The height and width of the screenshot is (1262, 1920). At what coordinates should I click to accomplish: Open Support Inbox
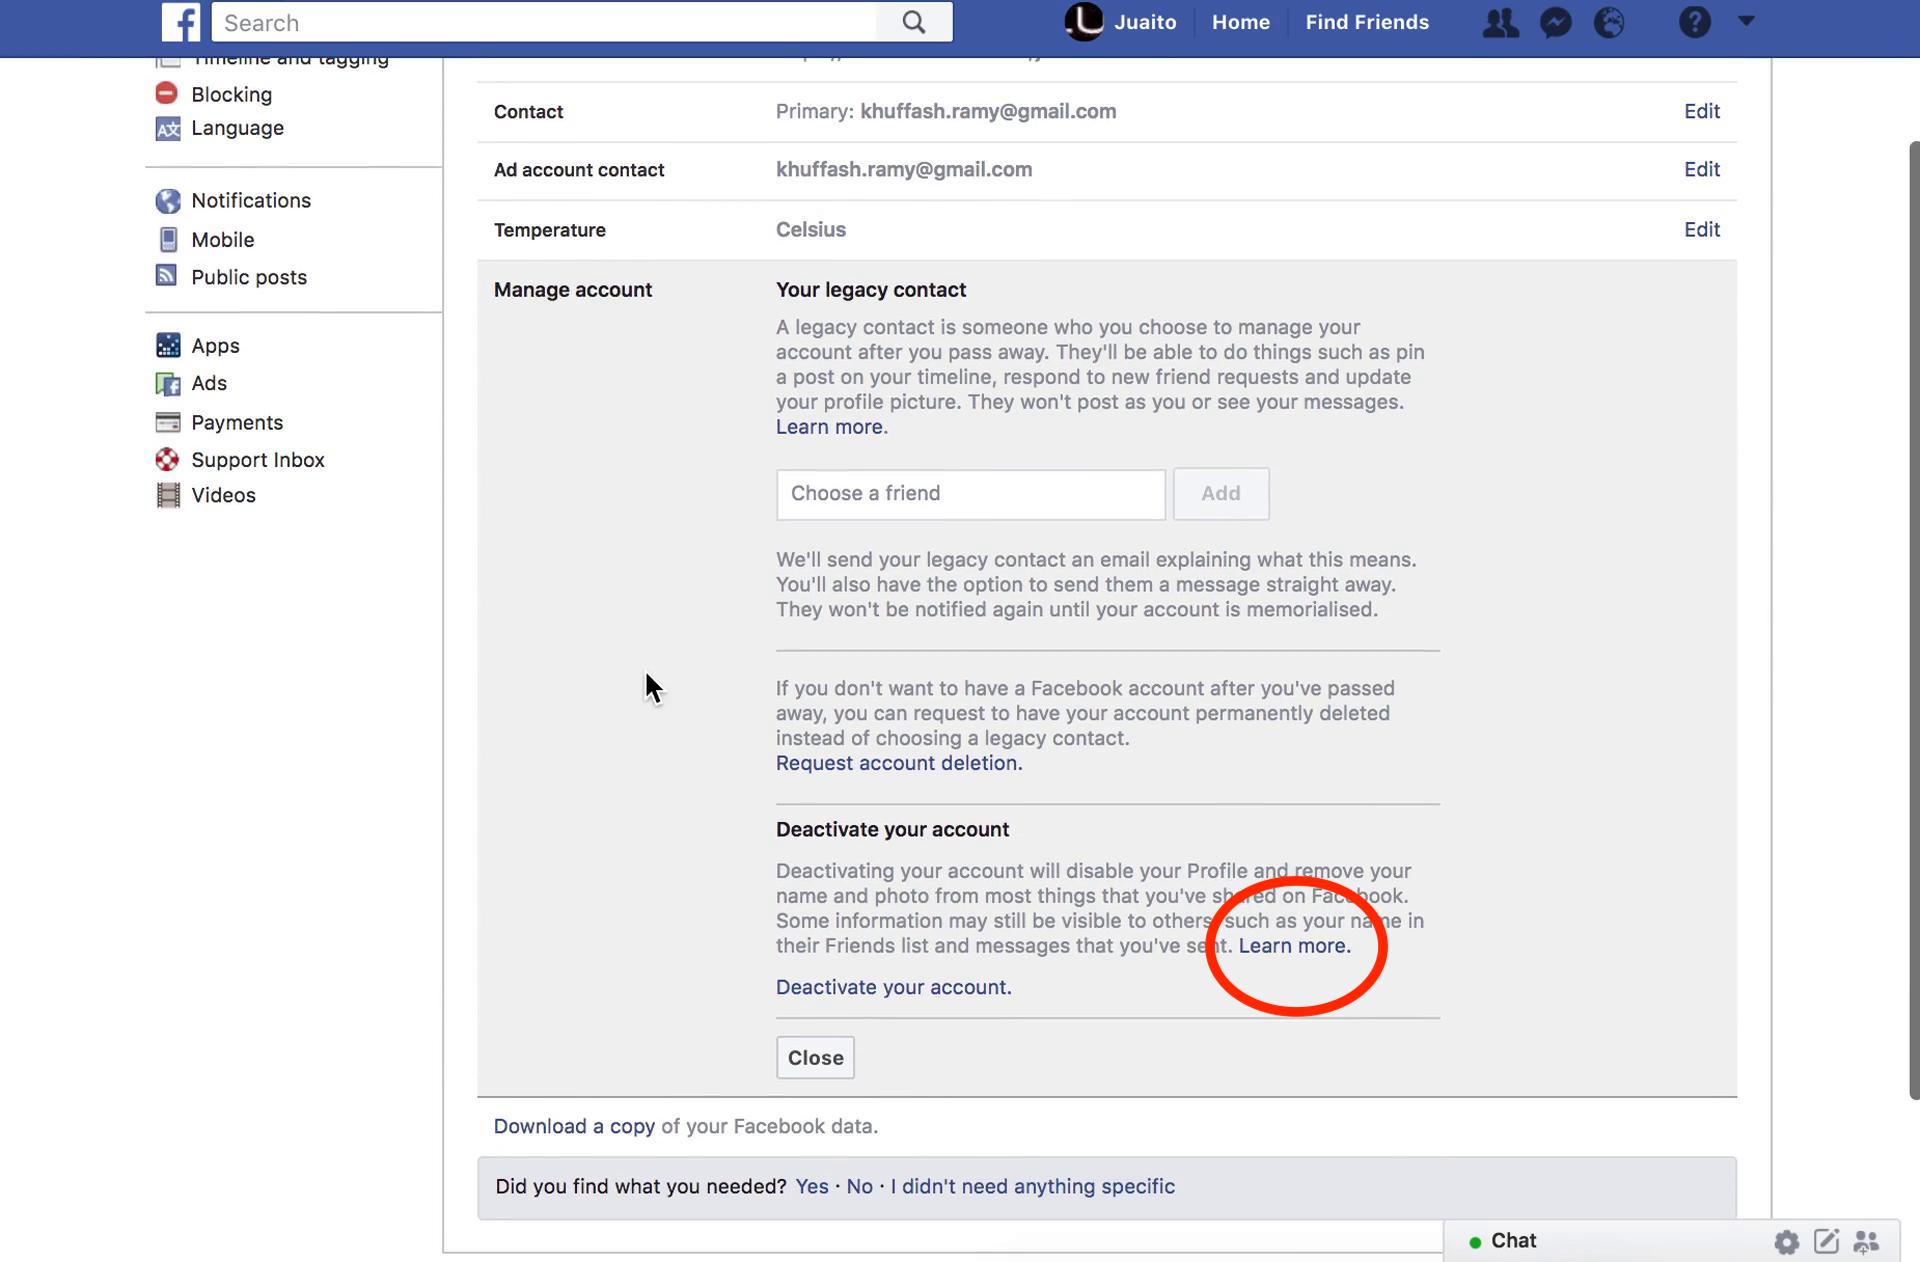258,460
